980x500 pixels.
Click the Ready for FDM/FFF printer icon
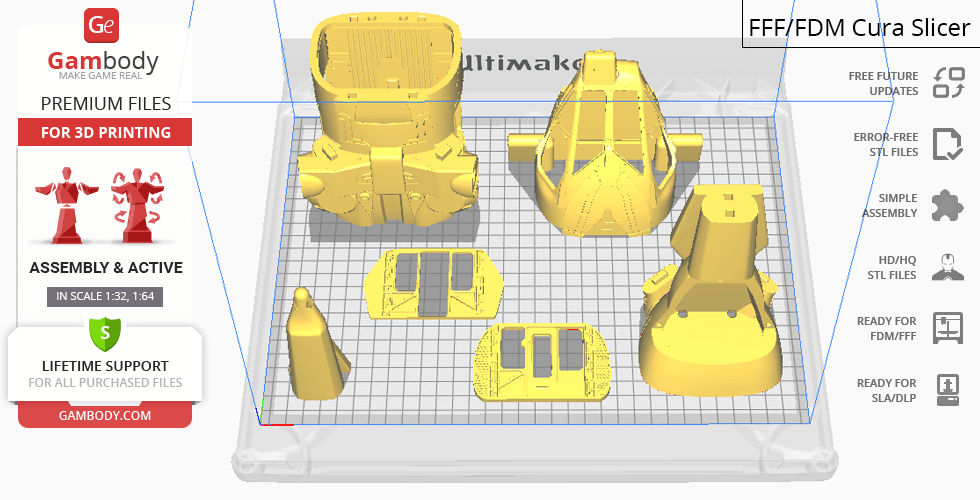point(947,328)
